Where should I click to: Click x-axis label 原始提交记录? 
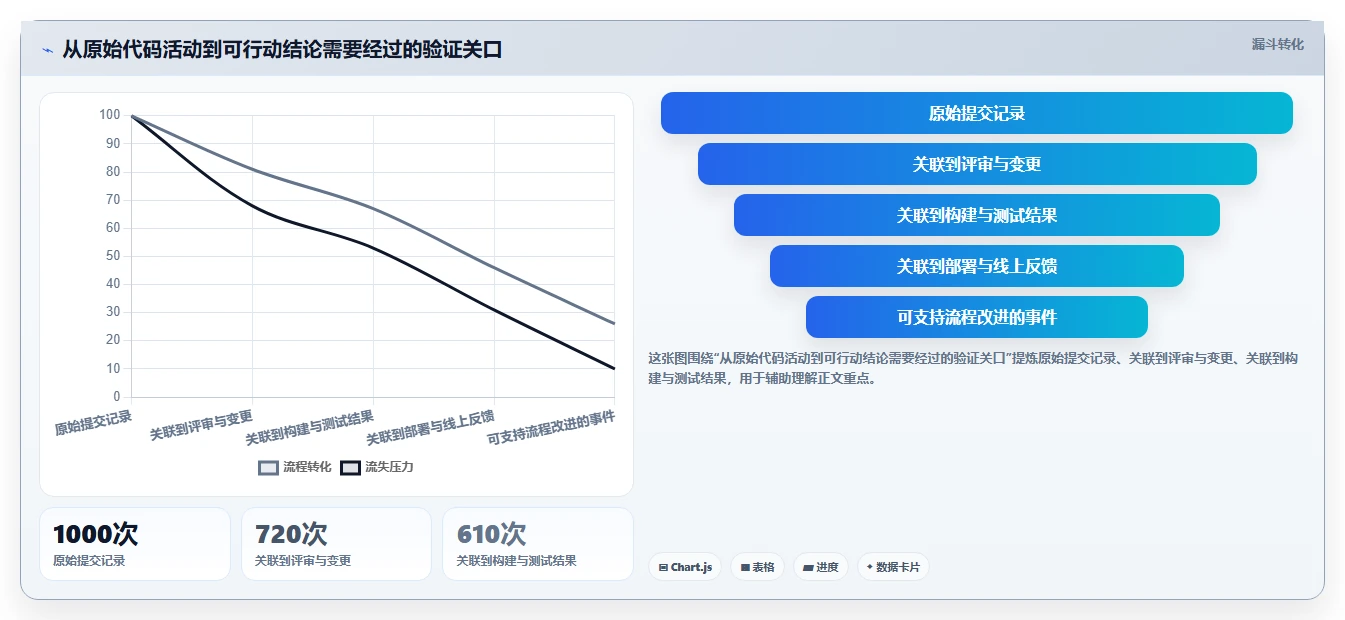click(x=93, y=423)
